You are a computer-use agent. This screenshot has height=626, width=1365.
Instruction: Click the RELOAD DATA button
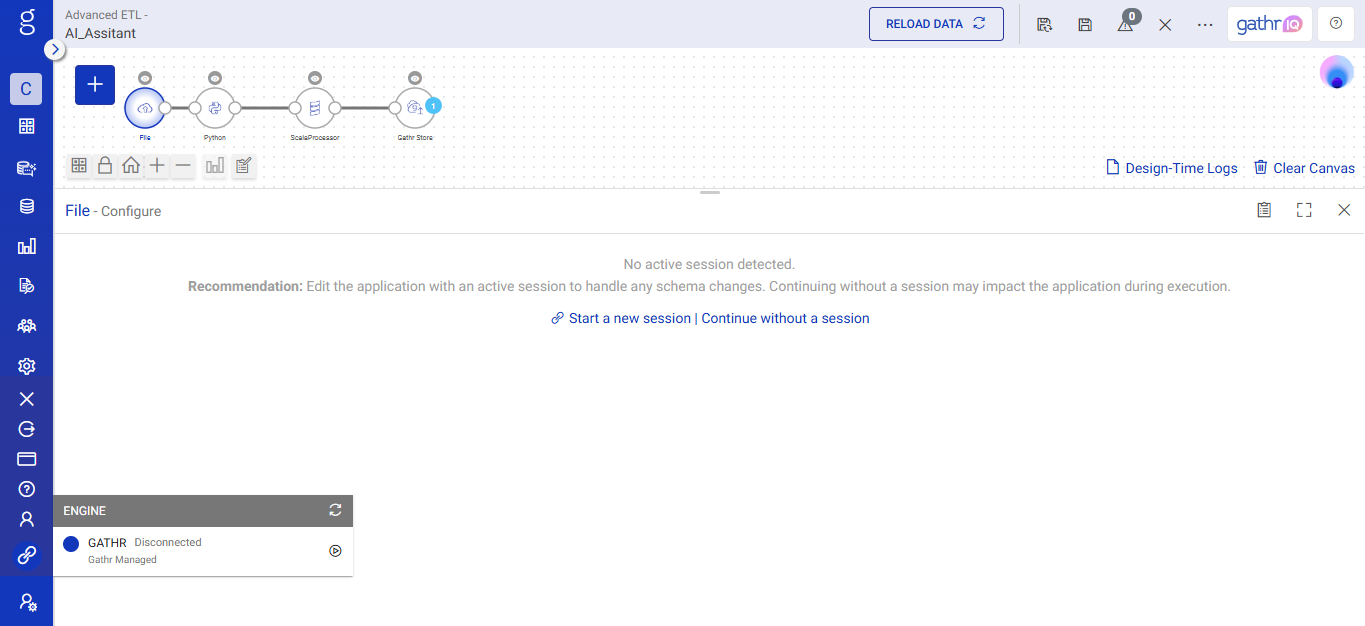click(936, 24)
